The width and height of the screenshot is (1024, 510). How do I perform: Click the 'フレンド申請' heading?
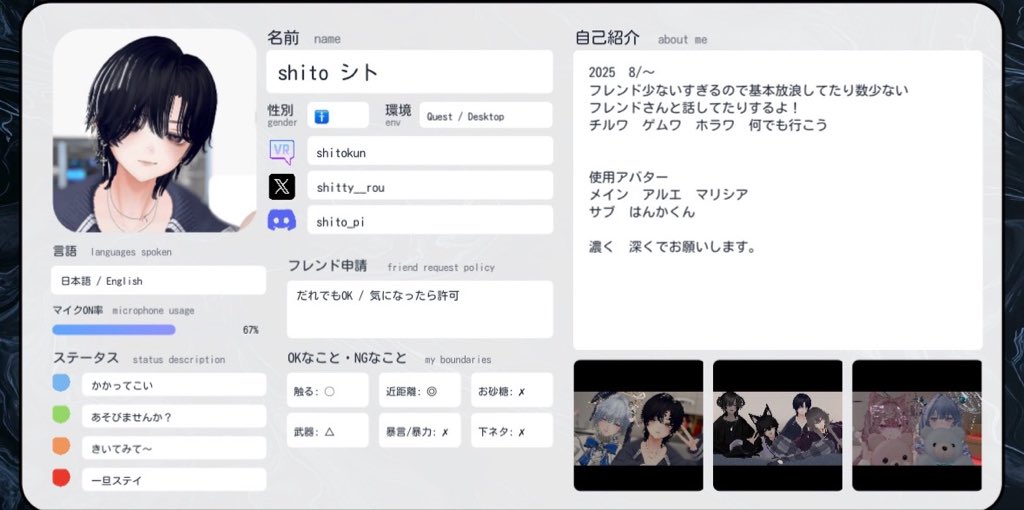(x=327, y=266)
